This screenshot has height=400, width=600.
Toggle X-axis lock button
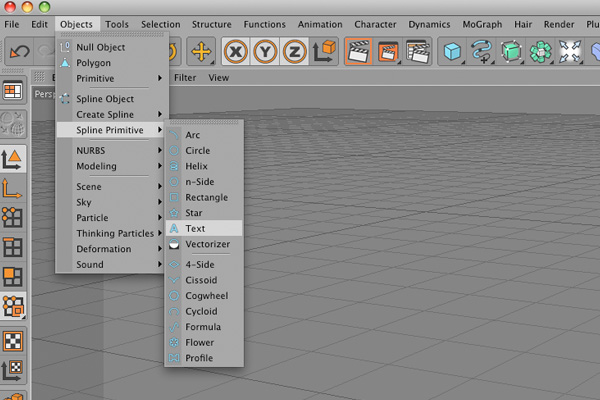pos(235,51)
